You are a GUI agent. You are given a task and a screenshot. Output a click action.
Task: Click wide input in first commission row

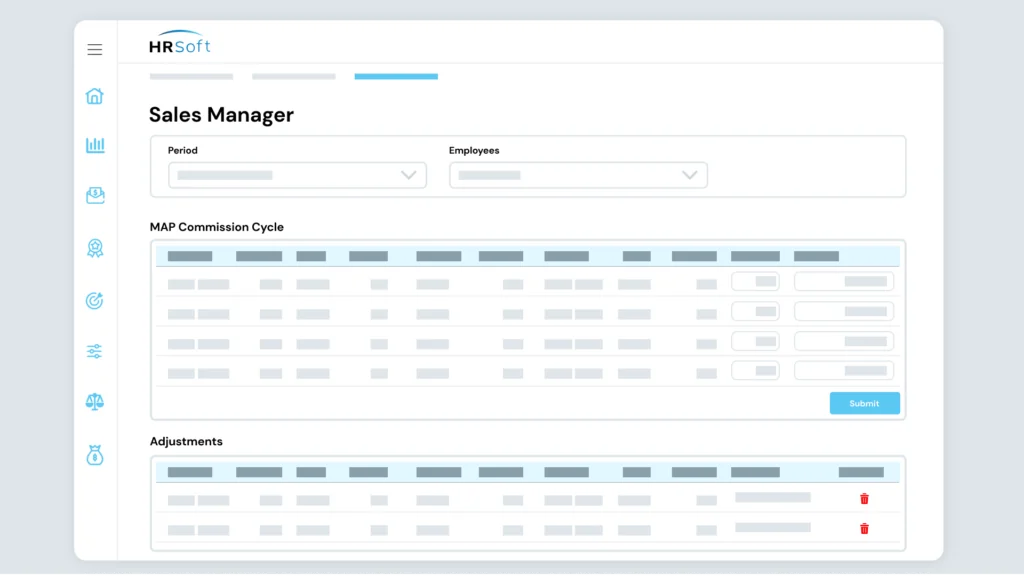844,281
